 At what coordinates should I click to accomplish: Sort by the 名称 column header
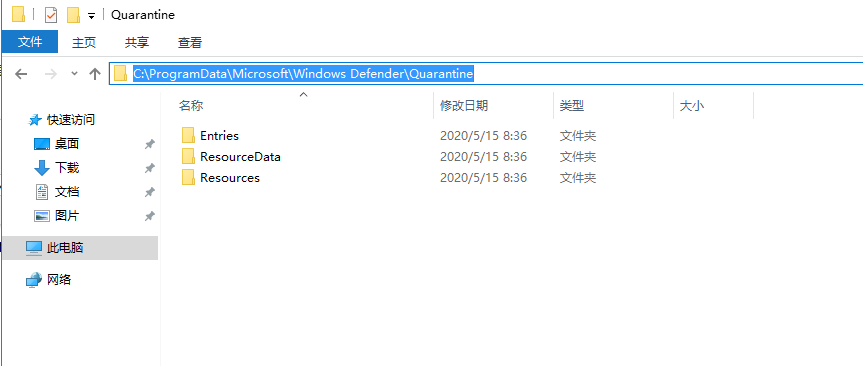click(x=191, y=106)
